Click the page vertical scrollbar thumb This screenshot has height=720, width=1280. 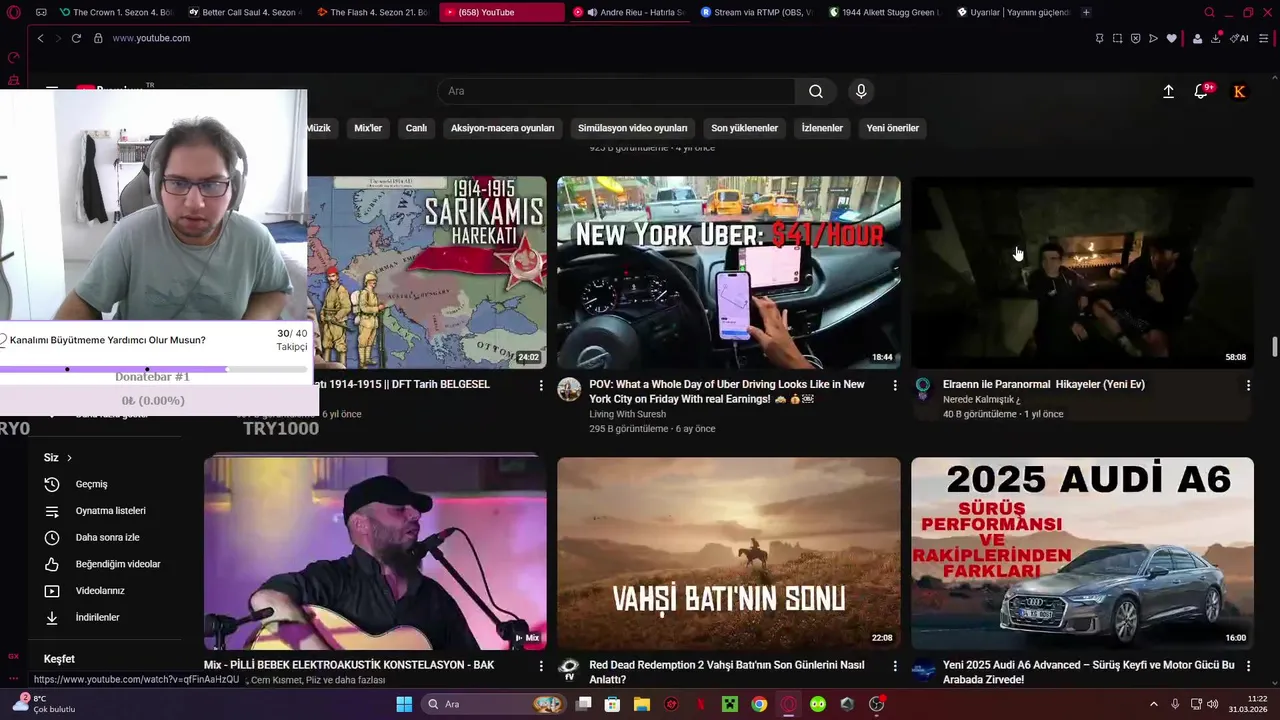click(x=1274, y=347)
